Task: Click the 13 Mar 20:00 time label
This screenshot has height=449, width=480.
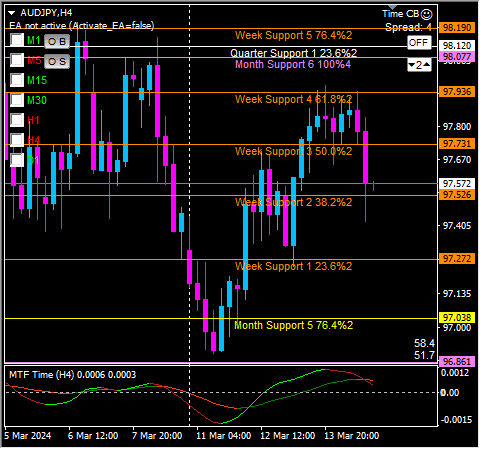Action: 352,436
